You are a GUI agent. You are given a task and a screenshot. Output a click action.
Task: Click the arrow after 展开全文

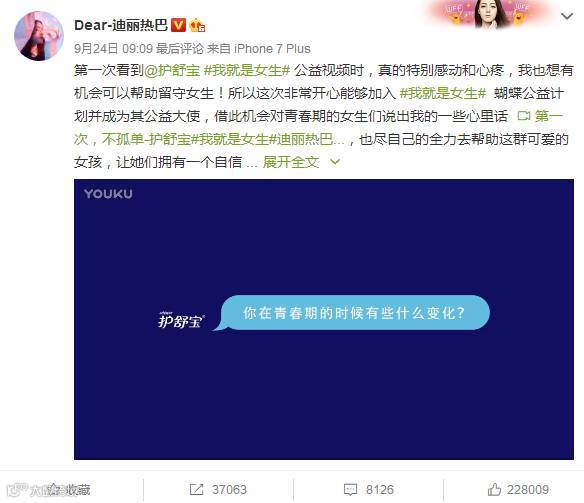335,162
